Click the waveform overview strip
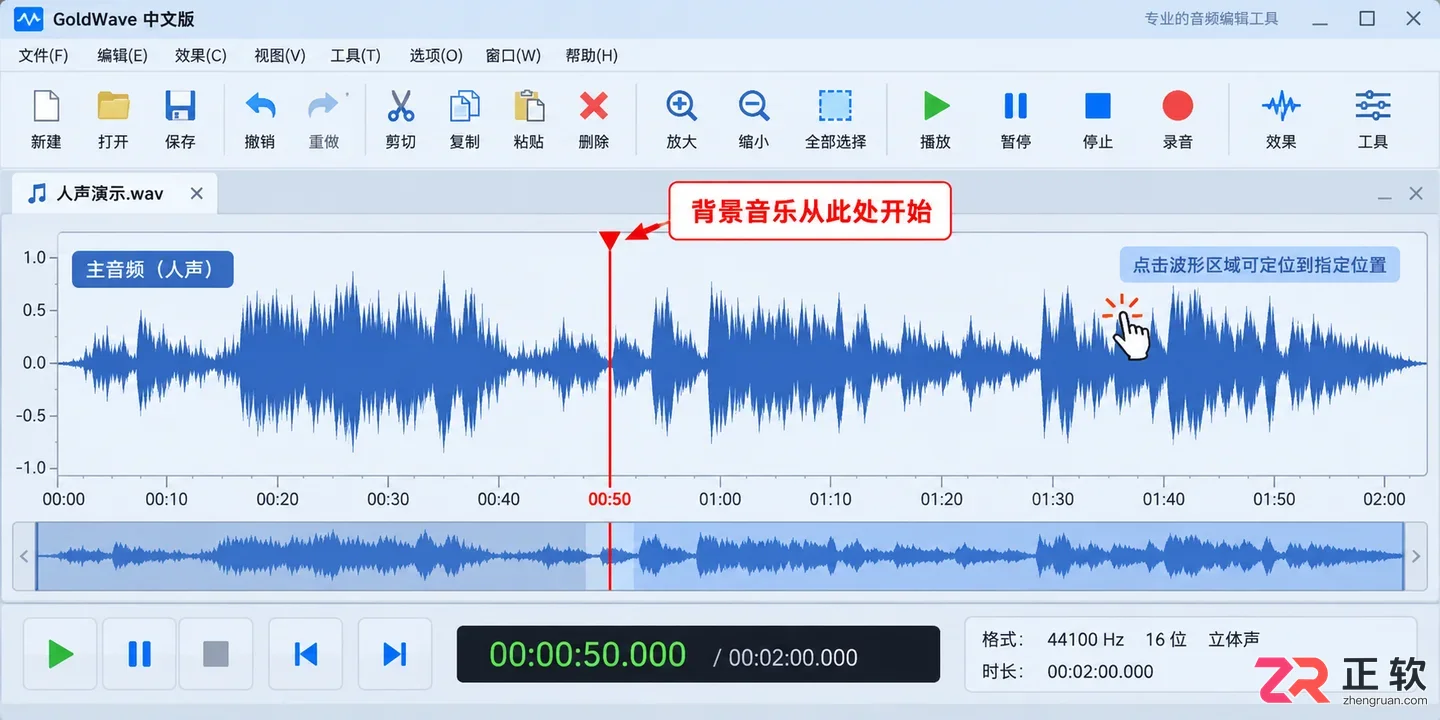 click(720, 556)
